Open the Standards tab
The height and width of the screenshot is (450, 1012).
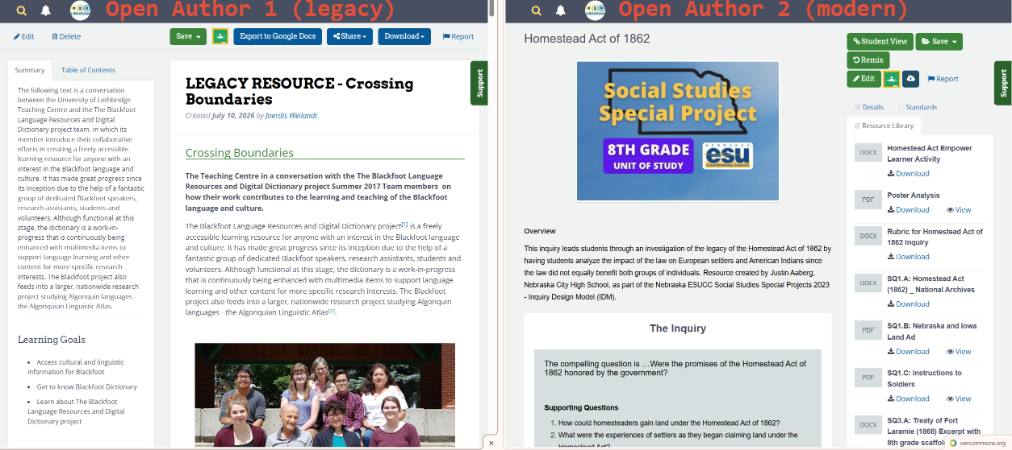click(917, 107)
